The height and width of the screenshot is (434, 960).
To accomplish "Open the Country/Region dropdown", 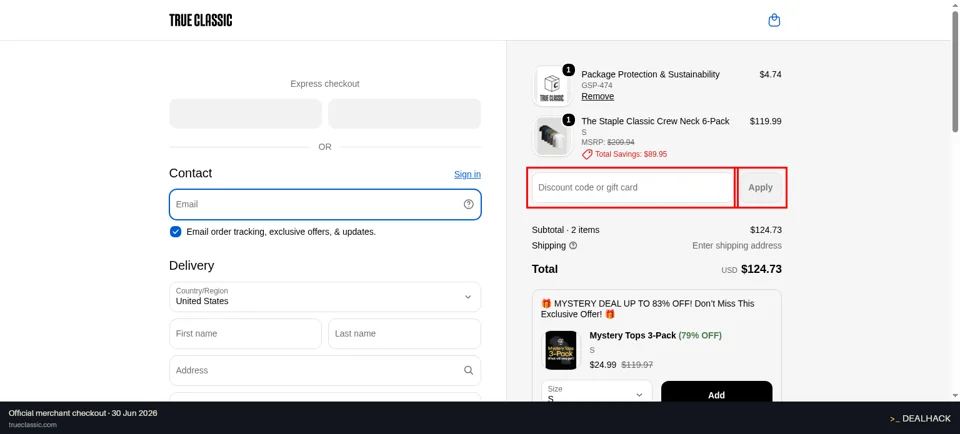I will [325, 297].
